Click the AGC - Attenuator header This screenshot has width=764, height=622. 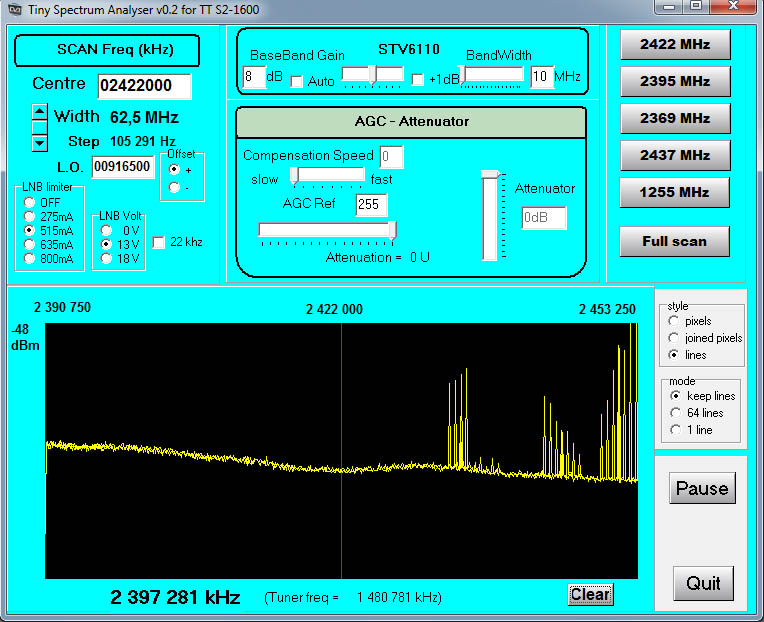(411, 122)
